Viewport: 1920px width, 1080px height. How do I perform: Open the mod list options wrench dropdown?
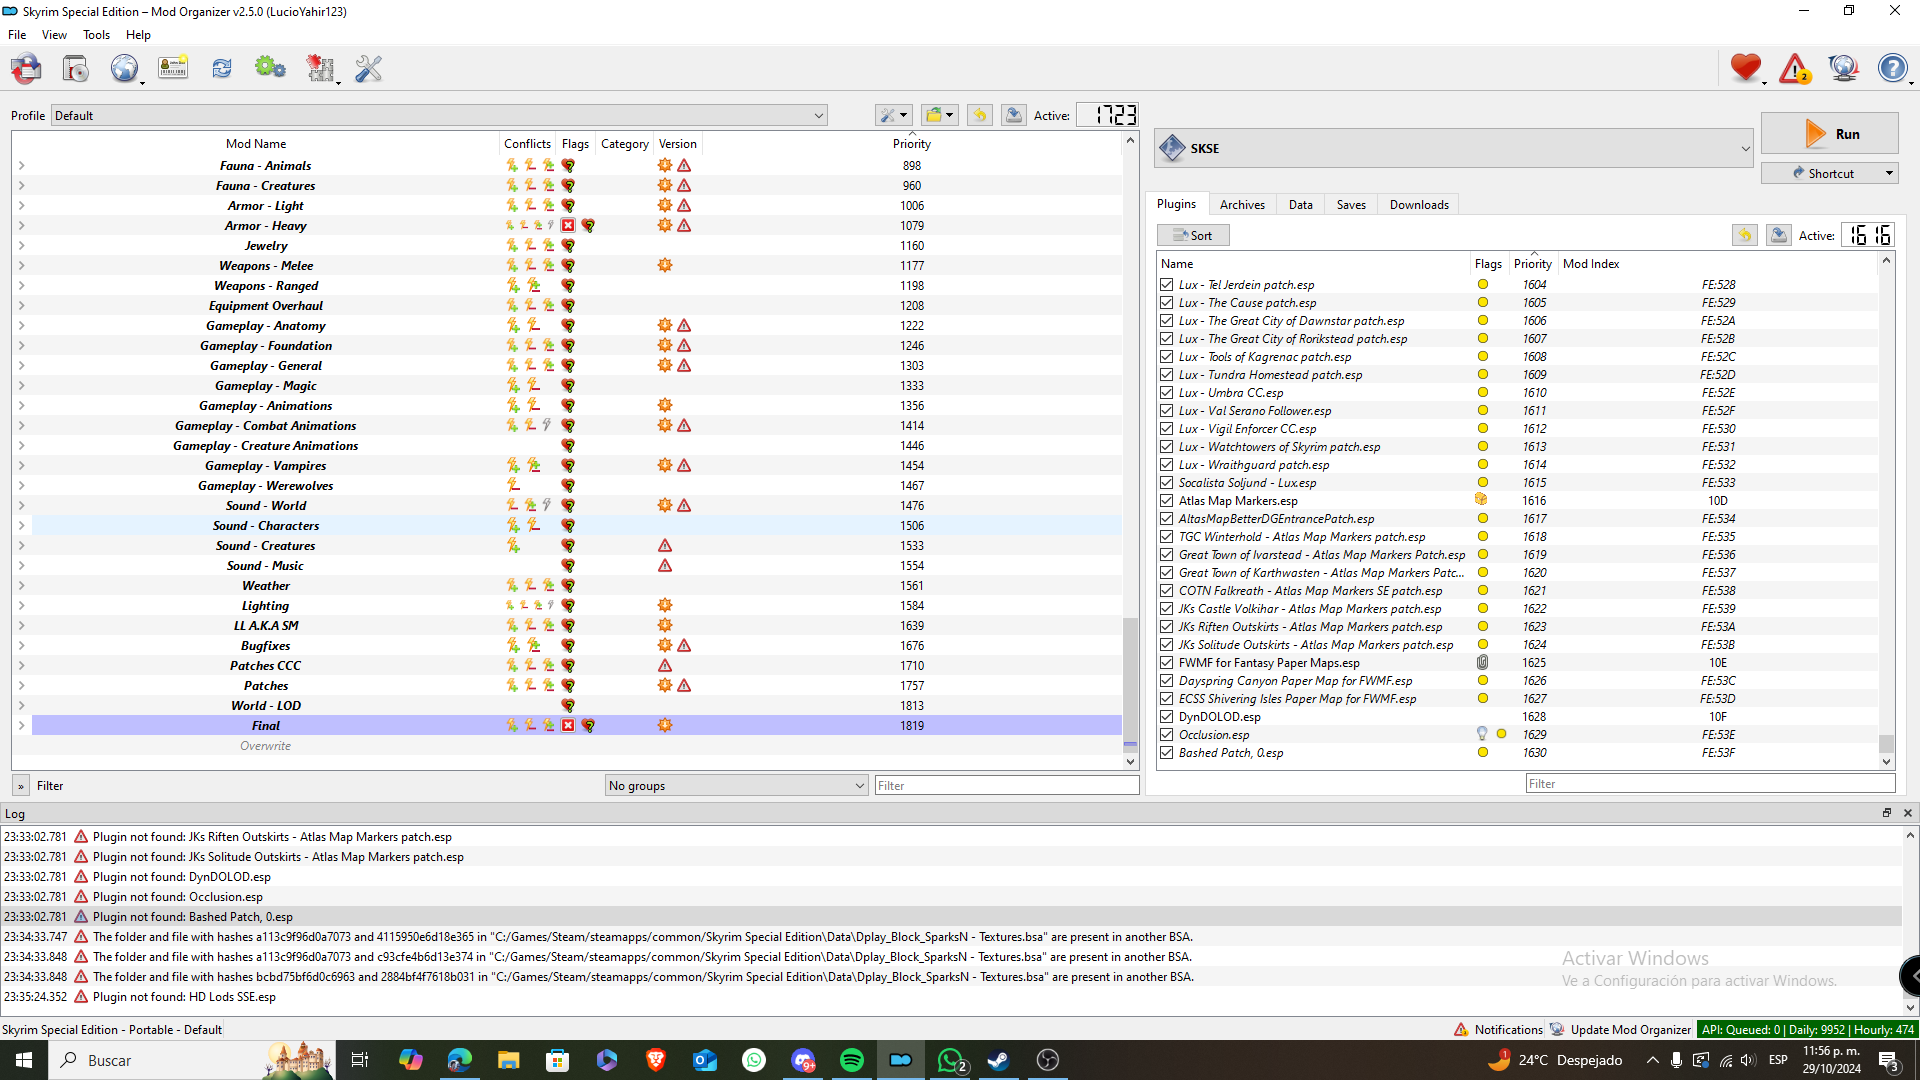click(x=892, y=115)
